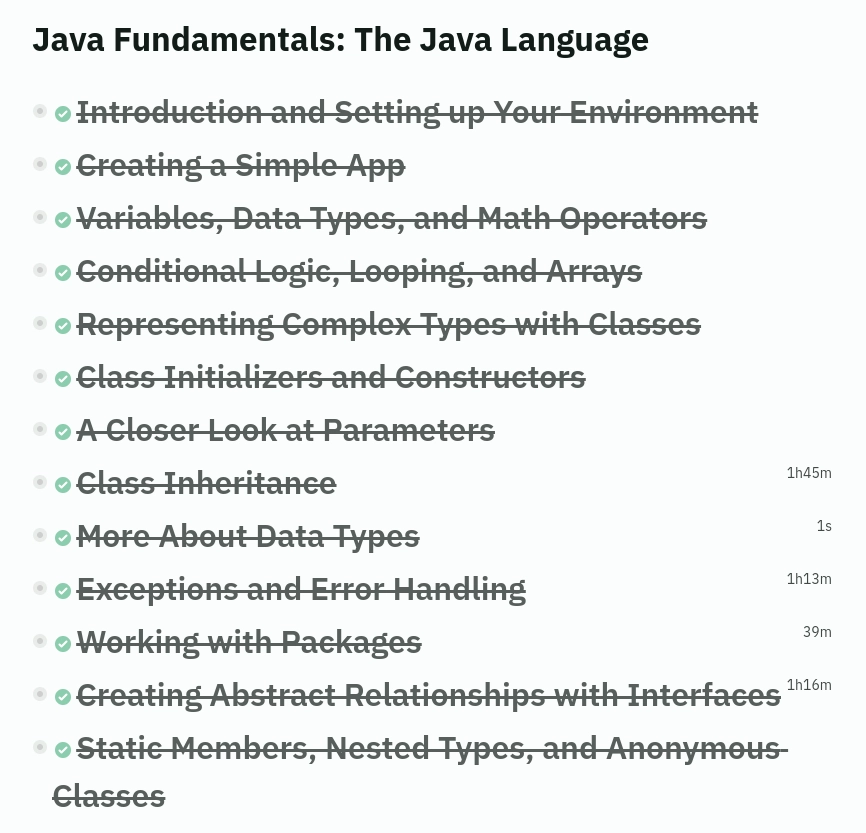Click the Exceptions and Error Handling item text
The width and height of the screenshot is (866, 833).
[301, 589]
